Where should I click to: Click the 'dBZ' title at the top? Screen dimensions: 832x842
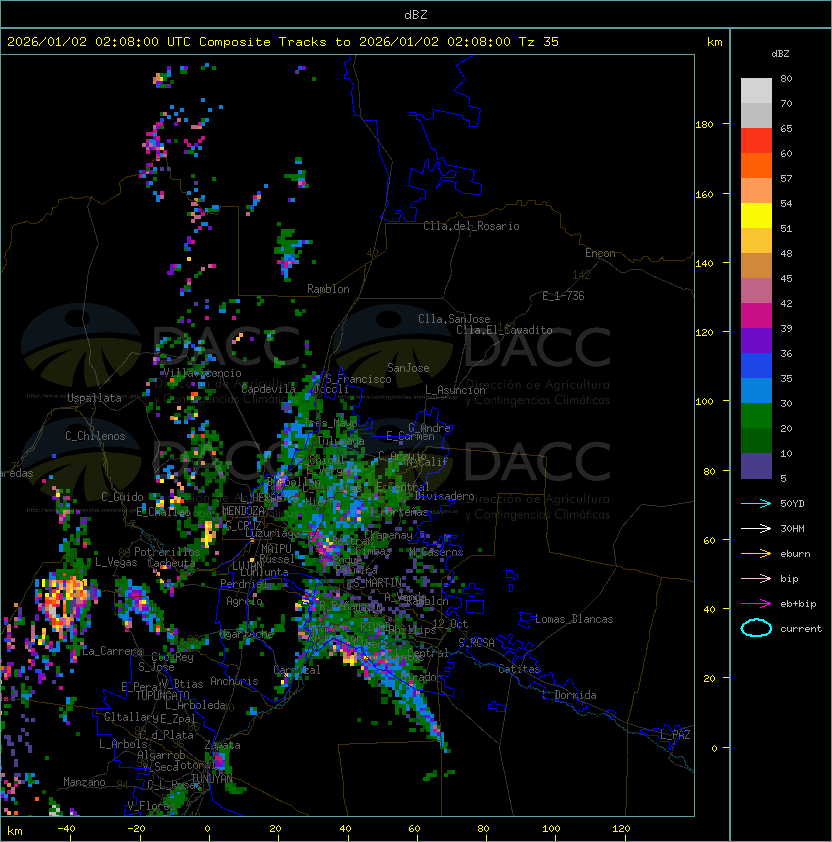pos(416,14)
